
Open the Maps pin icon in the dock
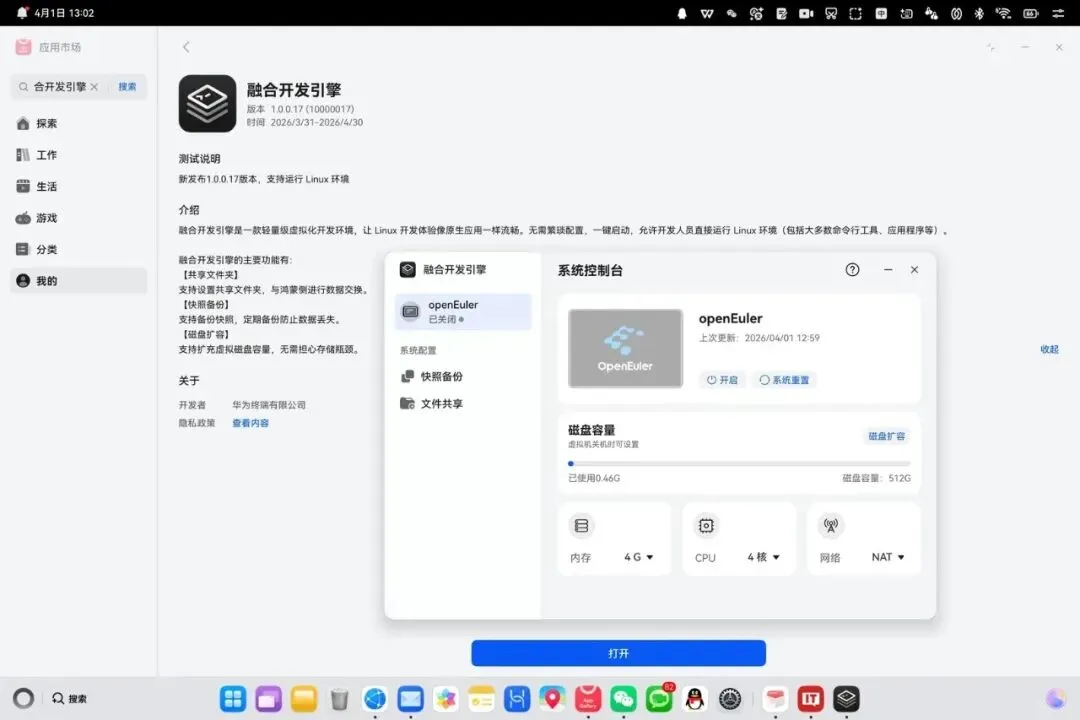pyautogui.click(x=552, y=699)
